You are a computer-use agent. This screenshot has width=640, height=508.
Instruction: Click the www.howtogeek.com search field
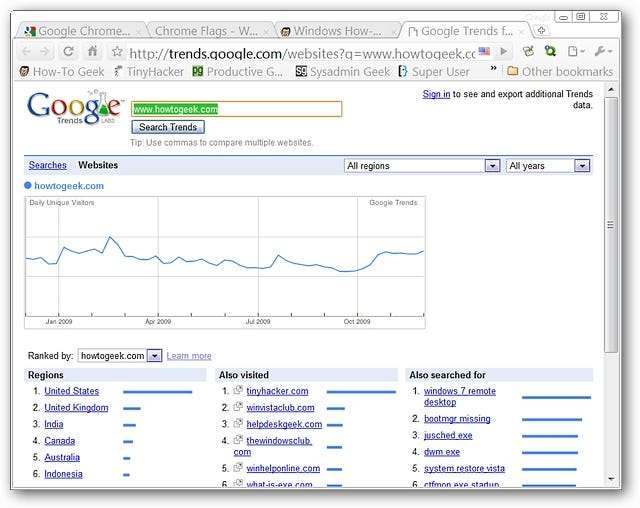[x=236, y=109]
